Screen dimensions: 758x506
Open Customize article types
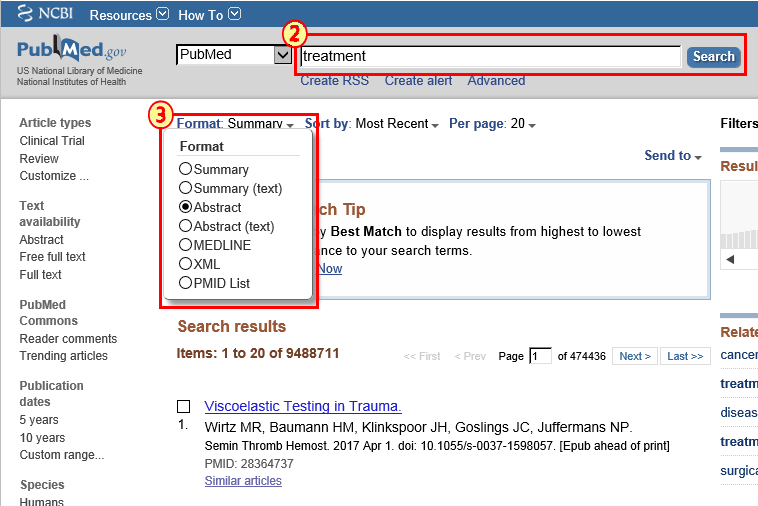click(54, 176)
